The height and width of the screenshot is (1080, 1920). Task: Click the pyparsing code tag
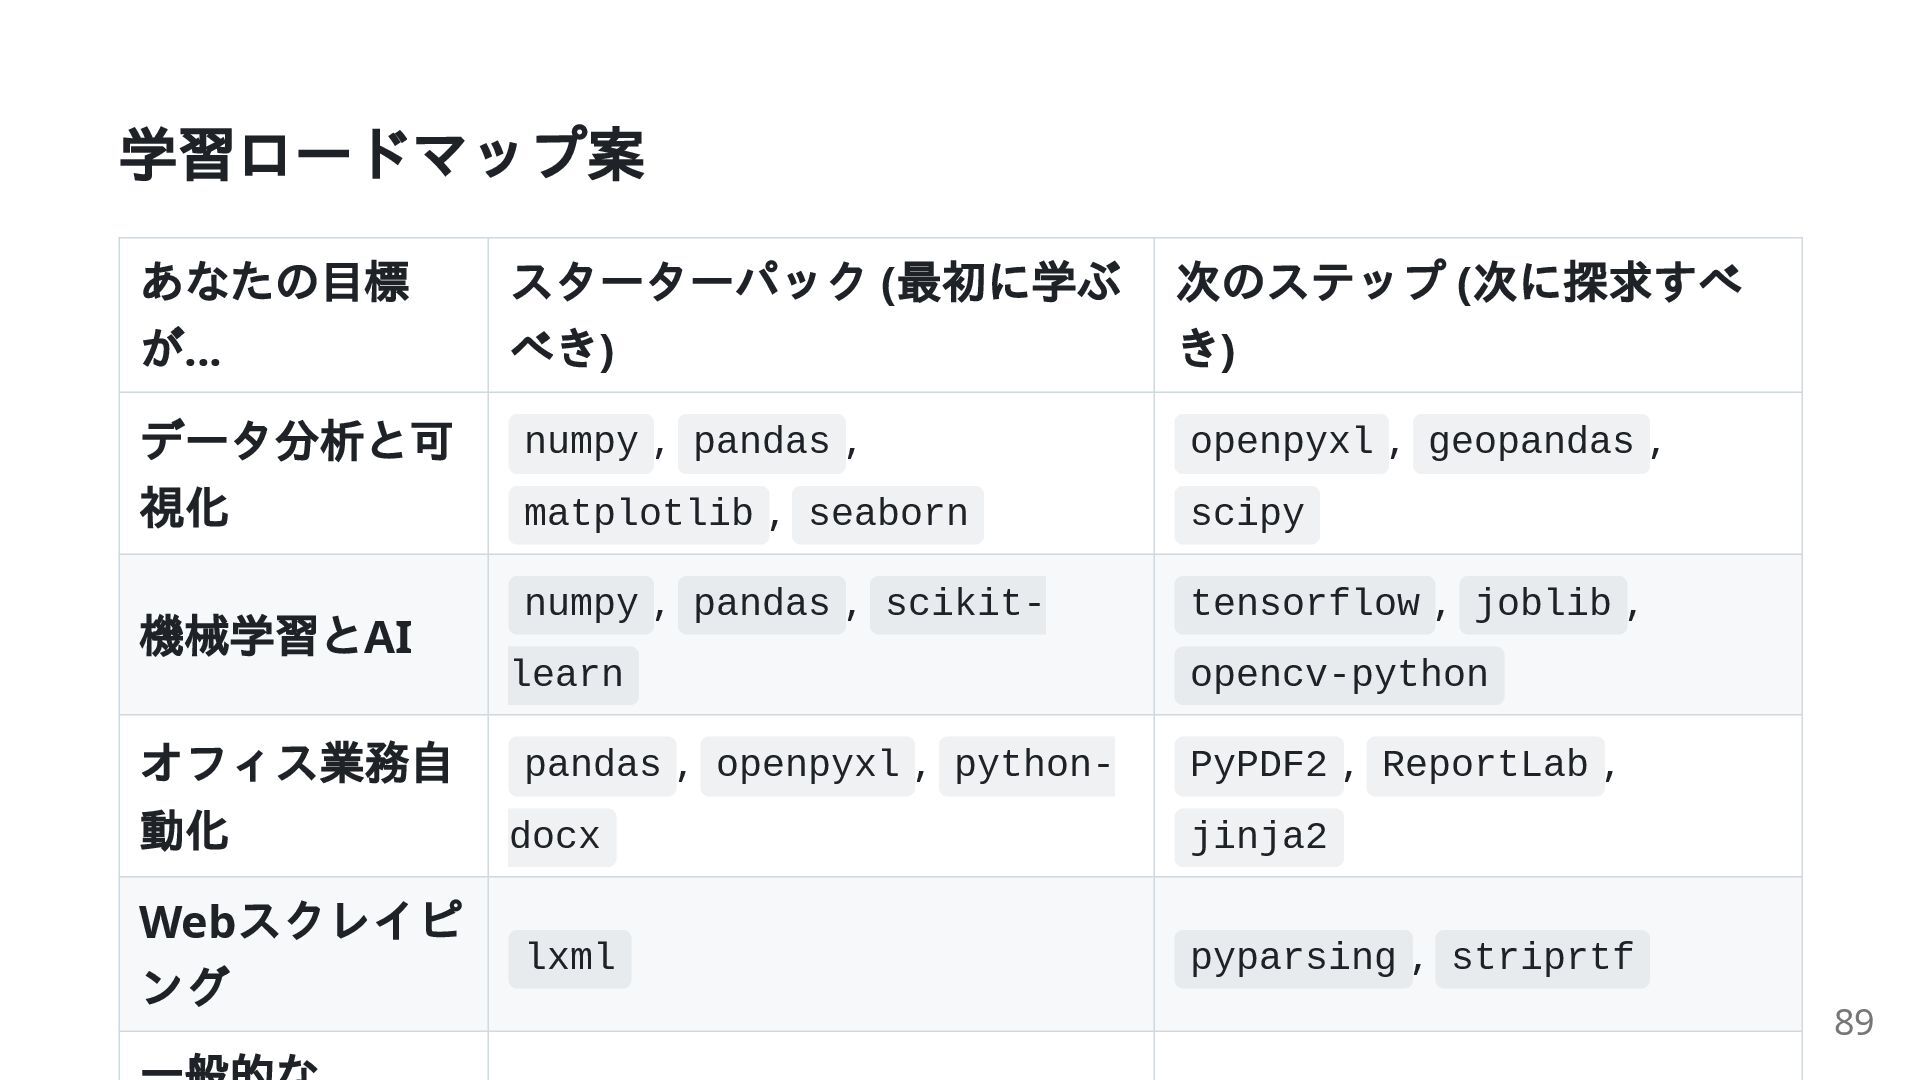tap(1292, 959)
